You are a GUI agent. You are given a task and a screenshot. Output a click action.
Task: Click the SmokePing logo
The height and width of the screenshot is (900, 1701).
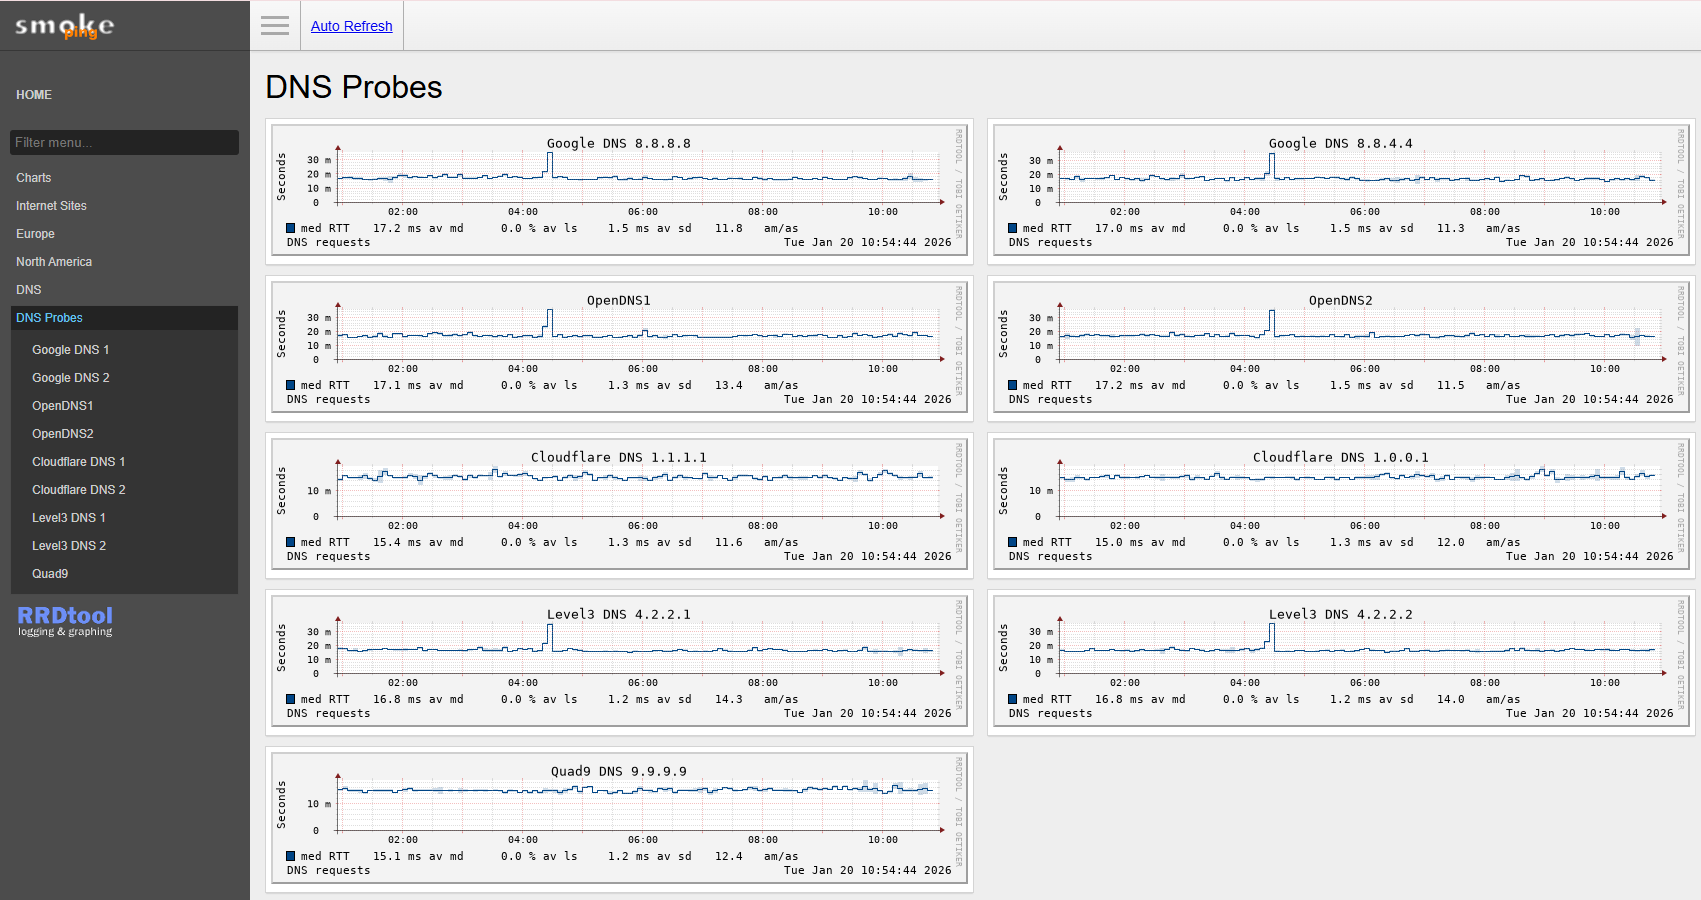tap(65, 26)
